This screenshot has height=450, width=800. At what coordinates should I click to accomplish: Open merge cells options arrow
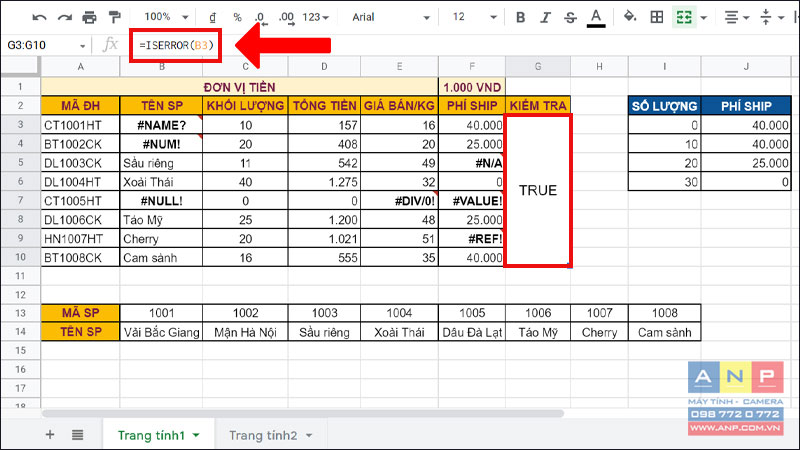[x=704, y=18]
